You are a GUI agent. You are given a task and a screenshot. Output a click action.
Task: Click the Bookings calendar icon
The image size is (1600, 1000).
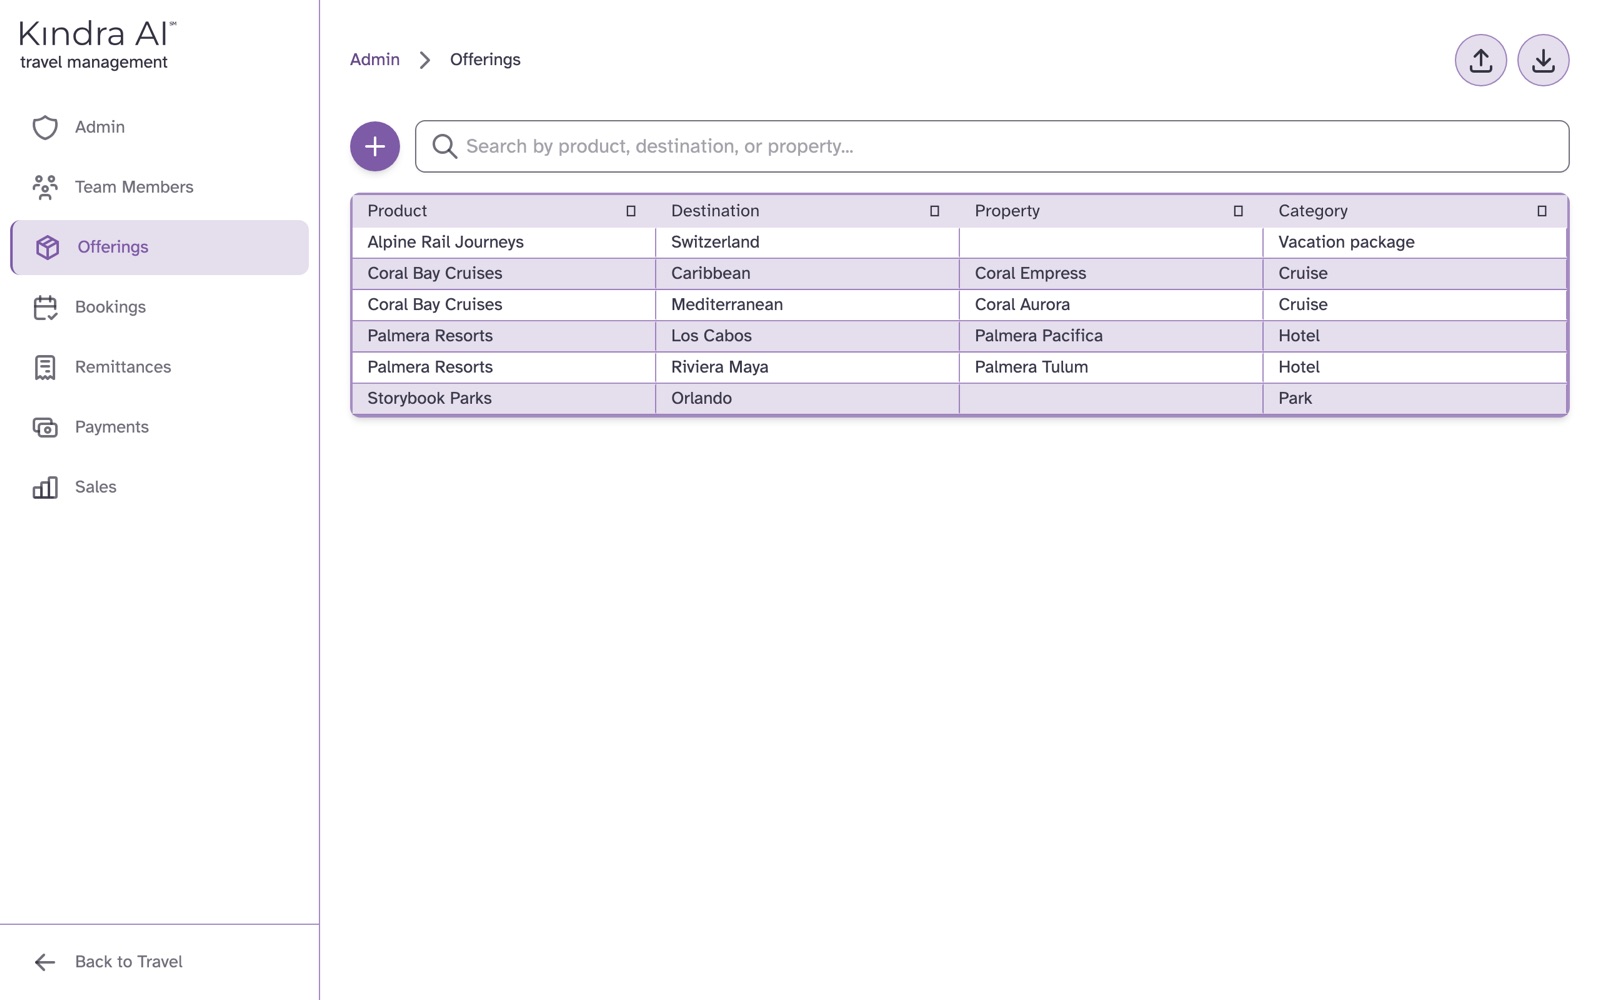click(x=45, y=307)
